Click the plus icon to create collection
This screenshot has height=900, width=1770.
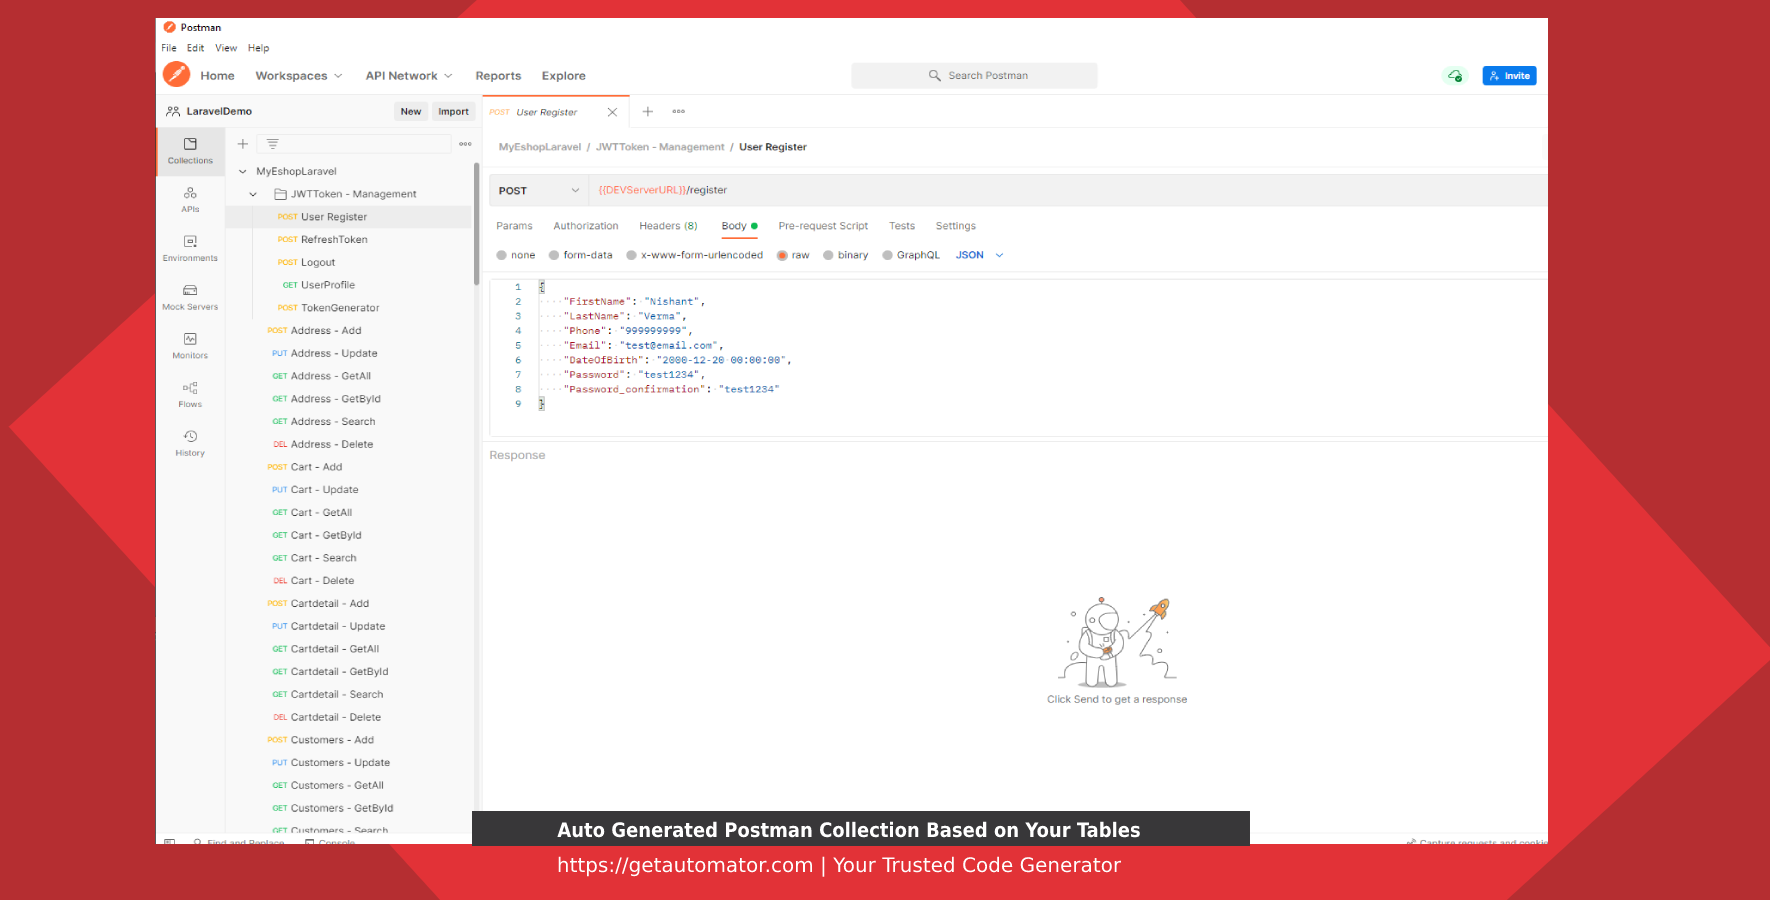click(242, 144)
